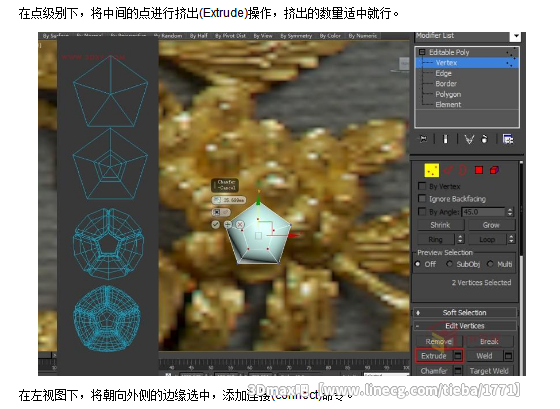Select the Vertex sub-object level icon
Image resolution: width=560 pixels, height=409 pixels.
click(431, 170)
